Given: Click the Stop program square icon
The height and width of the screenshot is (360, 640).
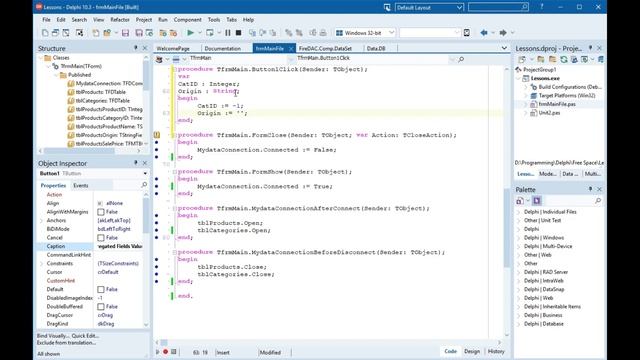Looking at the screenshot, I should coord(238,33).
